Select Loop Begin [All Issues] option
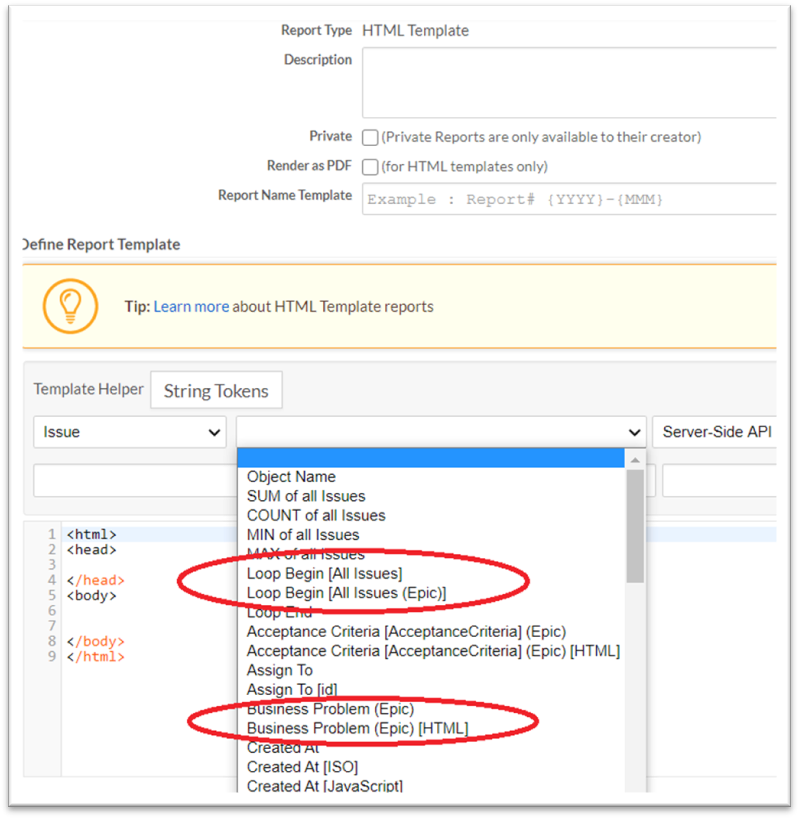 (324, 573)
